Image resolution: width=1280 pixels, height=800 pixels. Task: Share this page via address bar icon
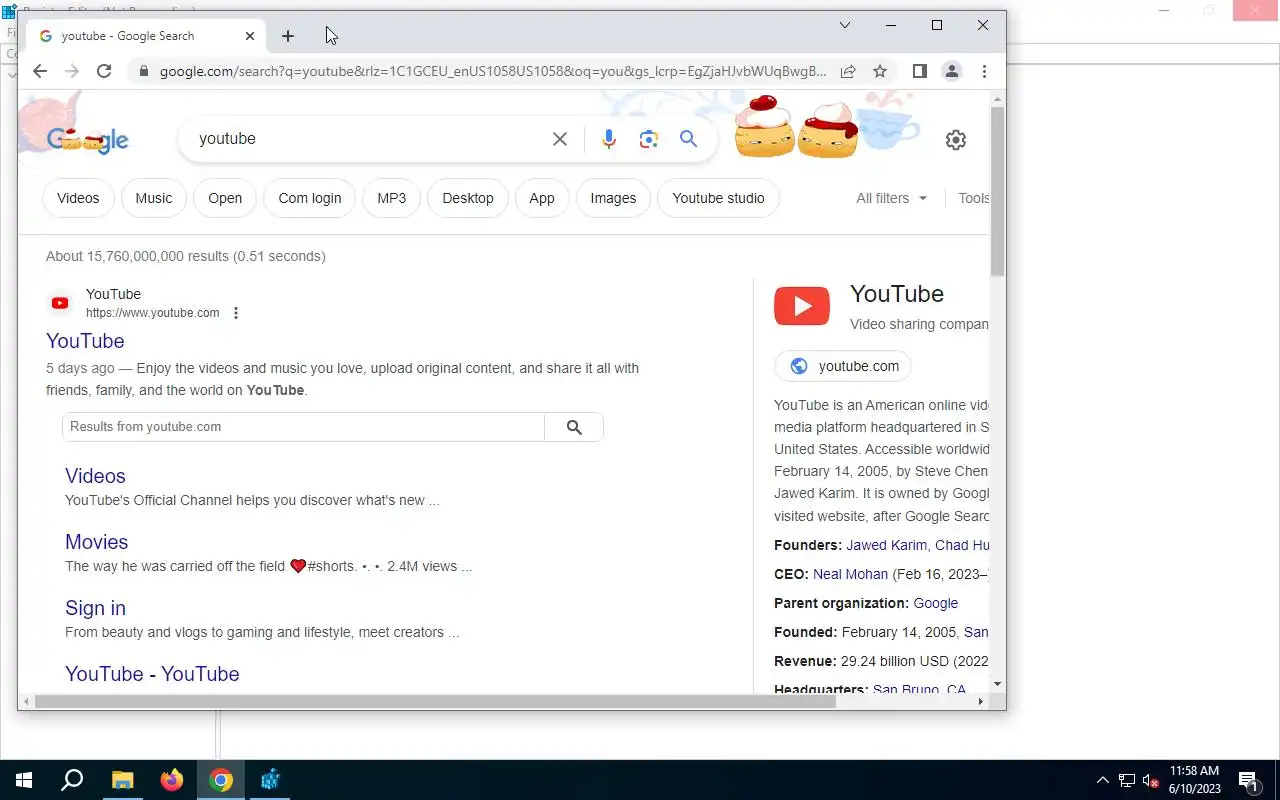click(848, 71)
